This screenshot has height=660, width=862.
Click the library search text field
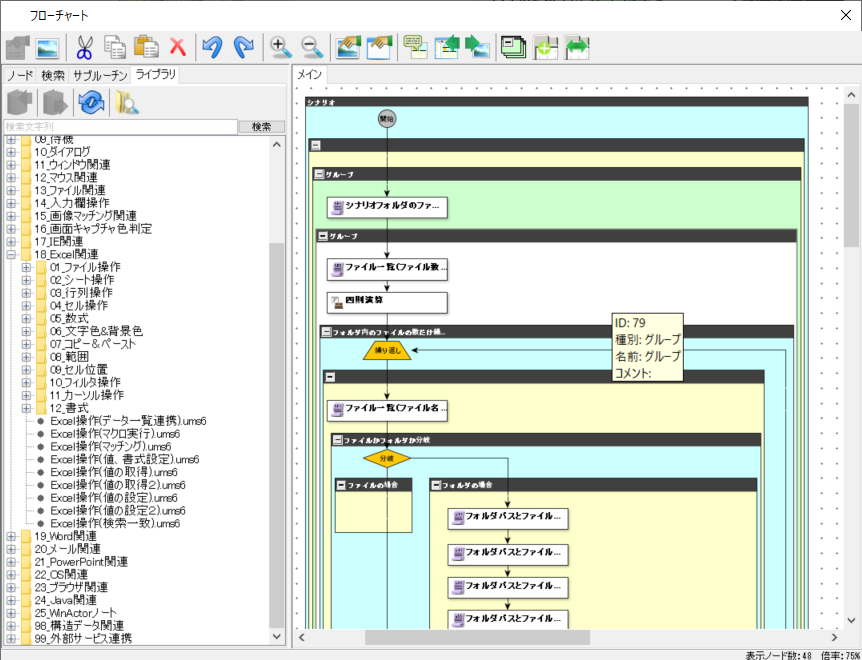[x=120, y=127]
